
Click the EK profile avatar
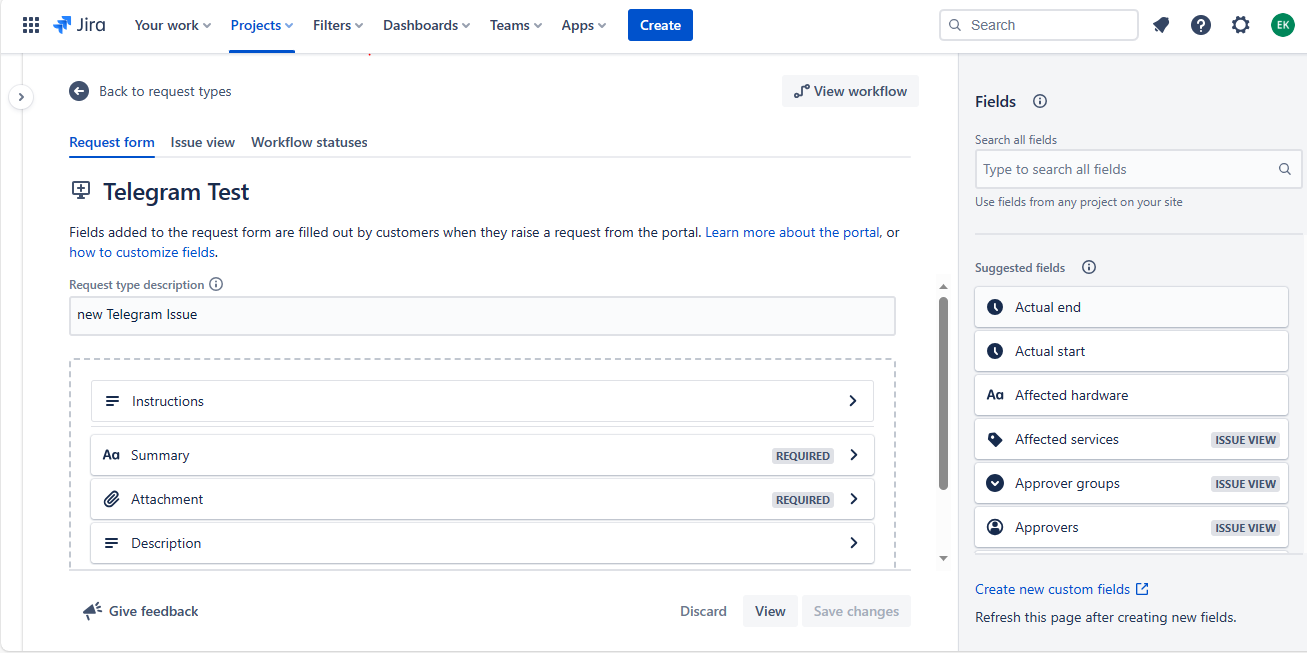[1282, 25]
